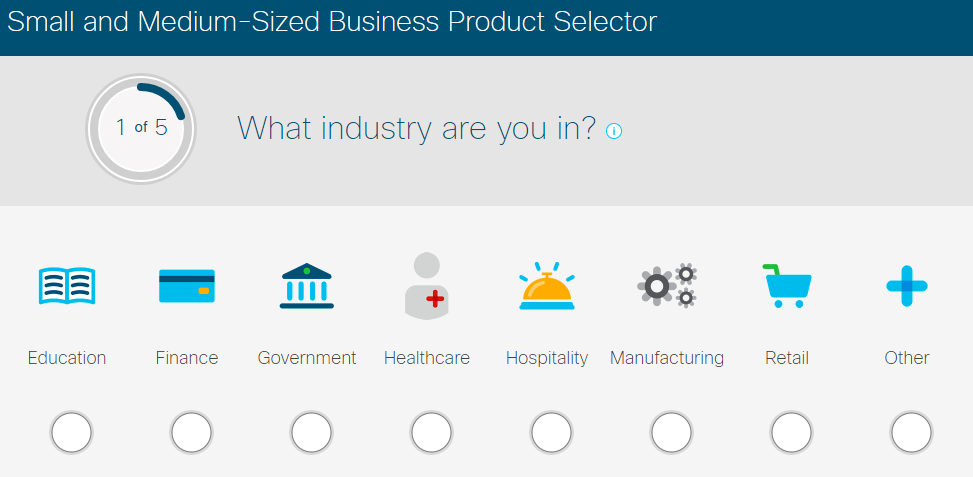Viewport: 973px width, 477px height.
Task: Select the Retail radio button
Action: click(x=791, y=432)
